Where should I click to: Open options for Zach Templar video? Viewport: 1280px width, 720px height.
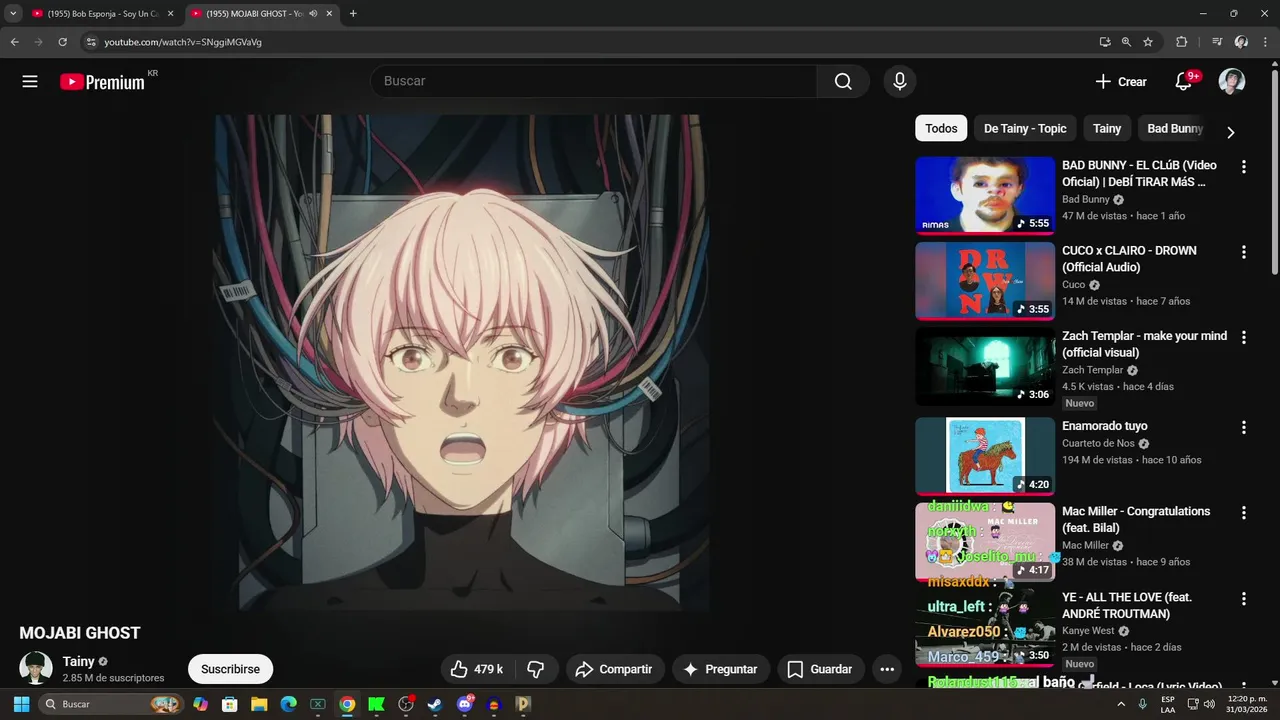coord(1244,338)
